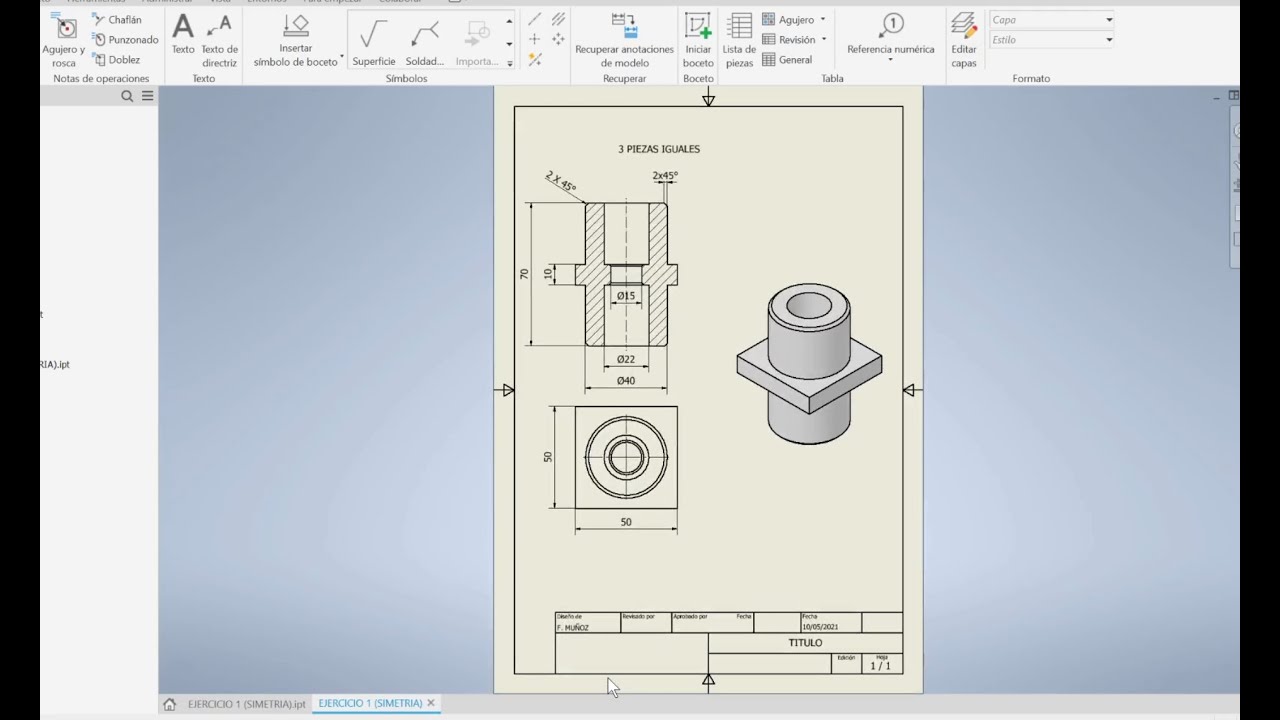Select the Superficie texture symbol

373,43
